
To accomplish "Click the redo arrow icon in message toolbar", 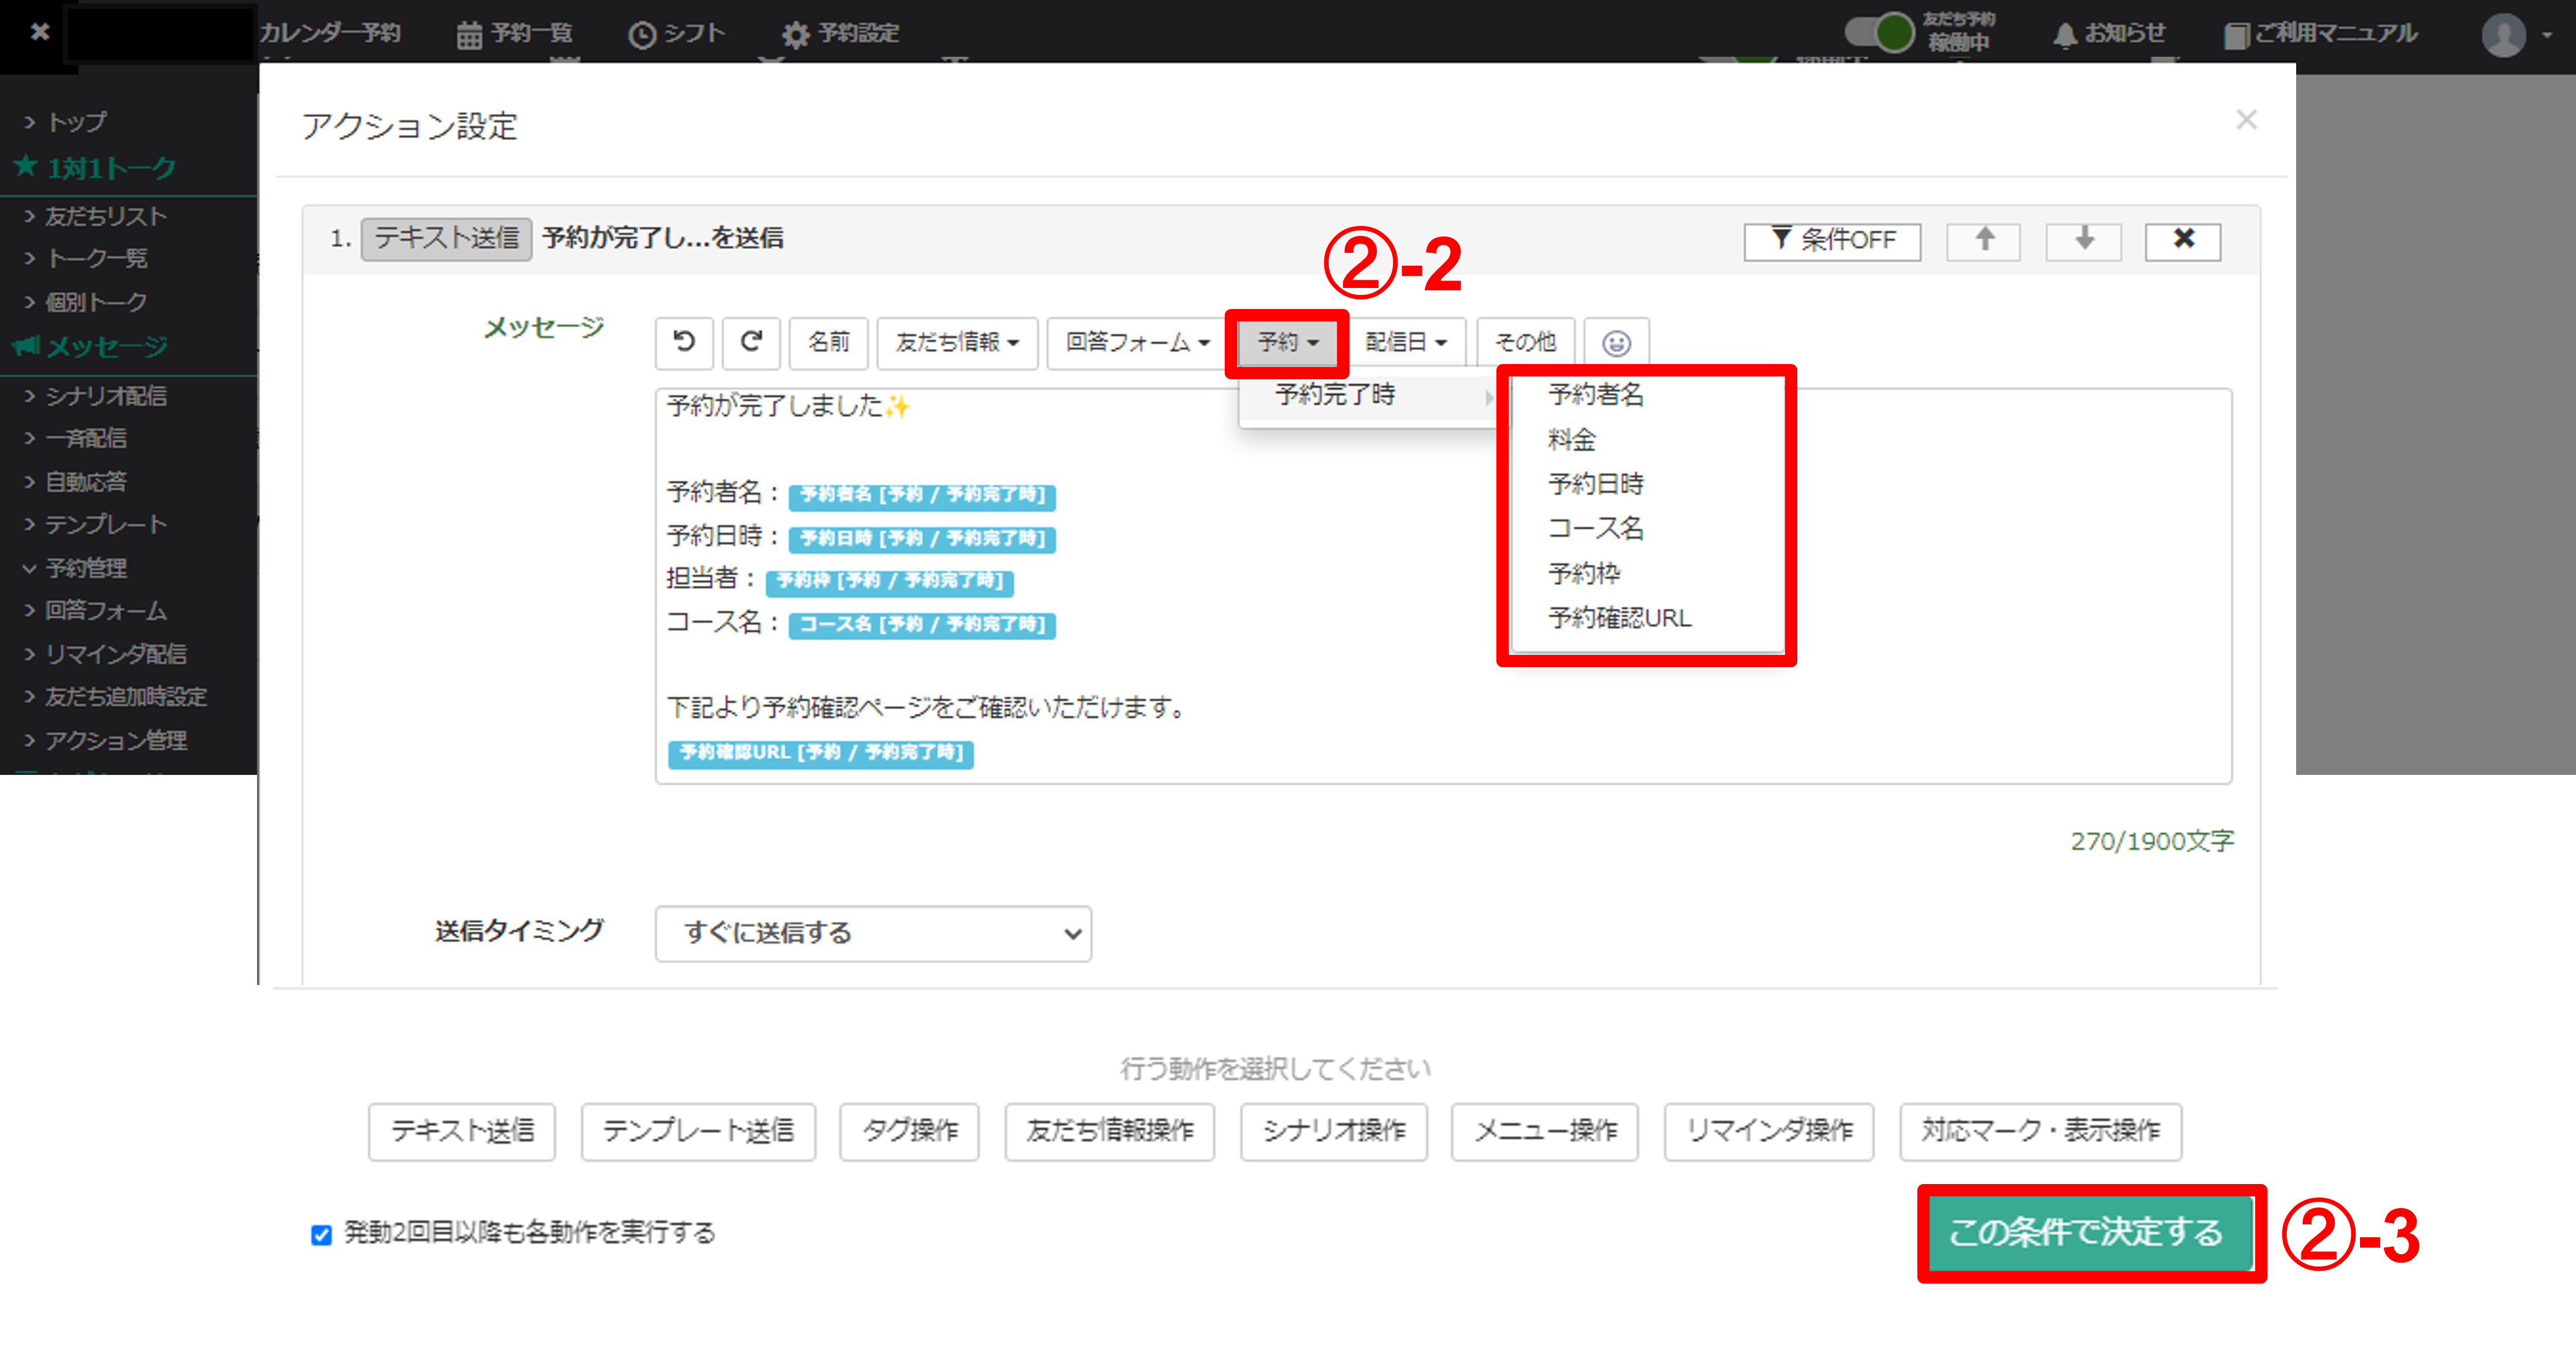I will click(x=751, y=343).
